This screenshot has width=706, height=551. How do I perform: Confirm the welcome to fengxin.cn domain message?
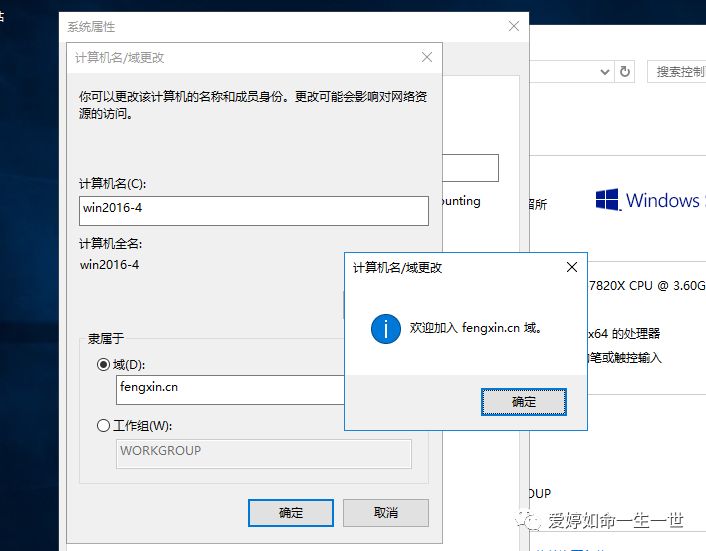[x=524, y=402]
